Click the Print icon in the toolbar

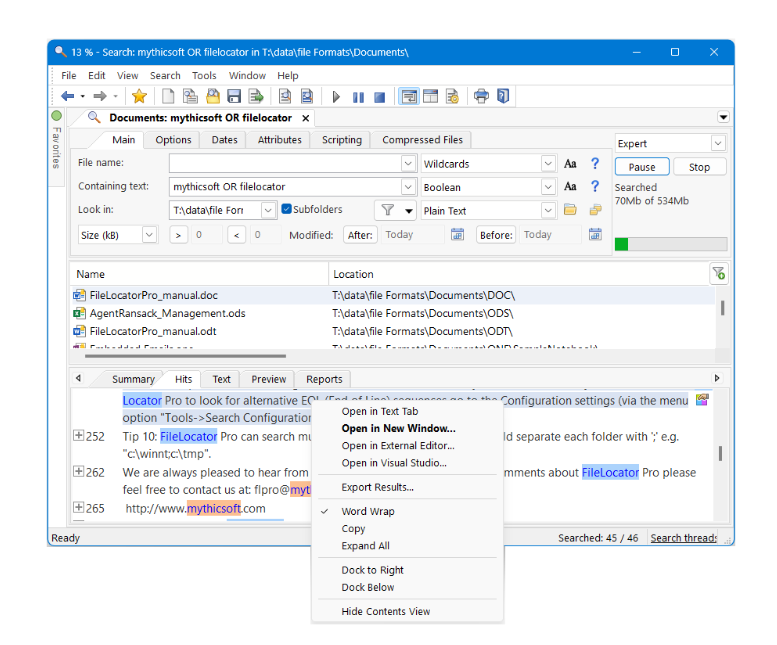coord(481,96)
